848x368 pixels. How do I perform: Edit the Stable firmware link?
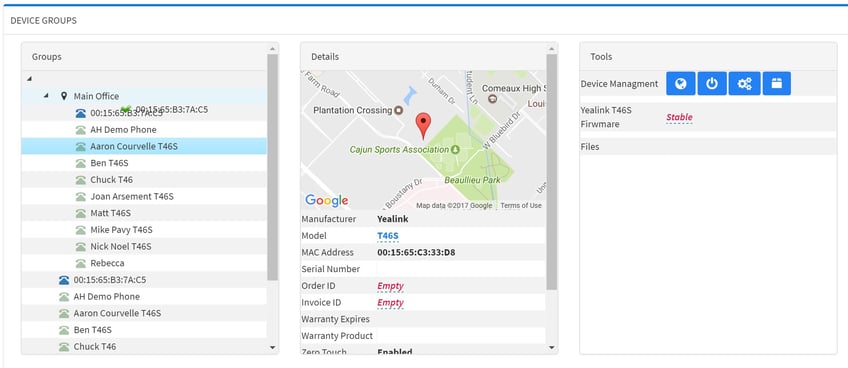tap(679, 117)
